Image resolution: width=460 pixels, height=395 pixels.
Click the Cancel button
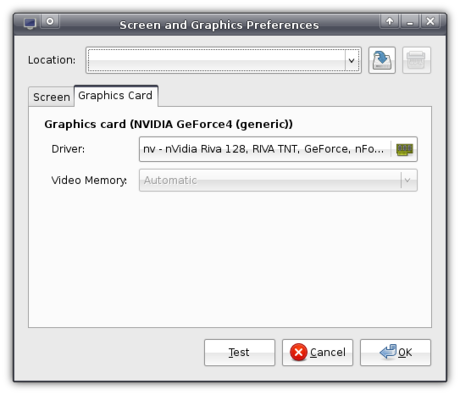tap(317, 352)
